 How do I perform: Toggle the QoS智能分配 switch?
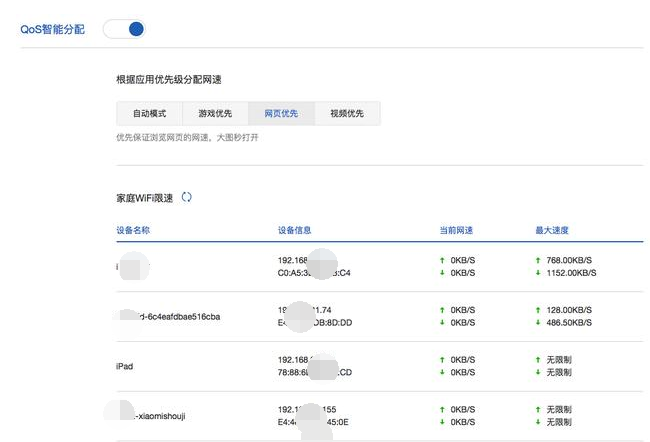point(124,29)
